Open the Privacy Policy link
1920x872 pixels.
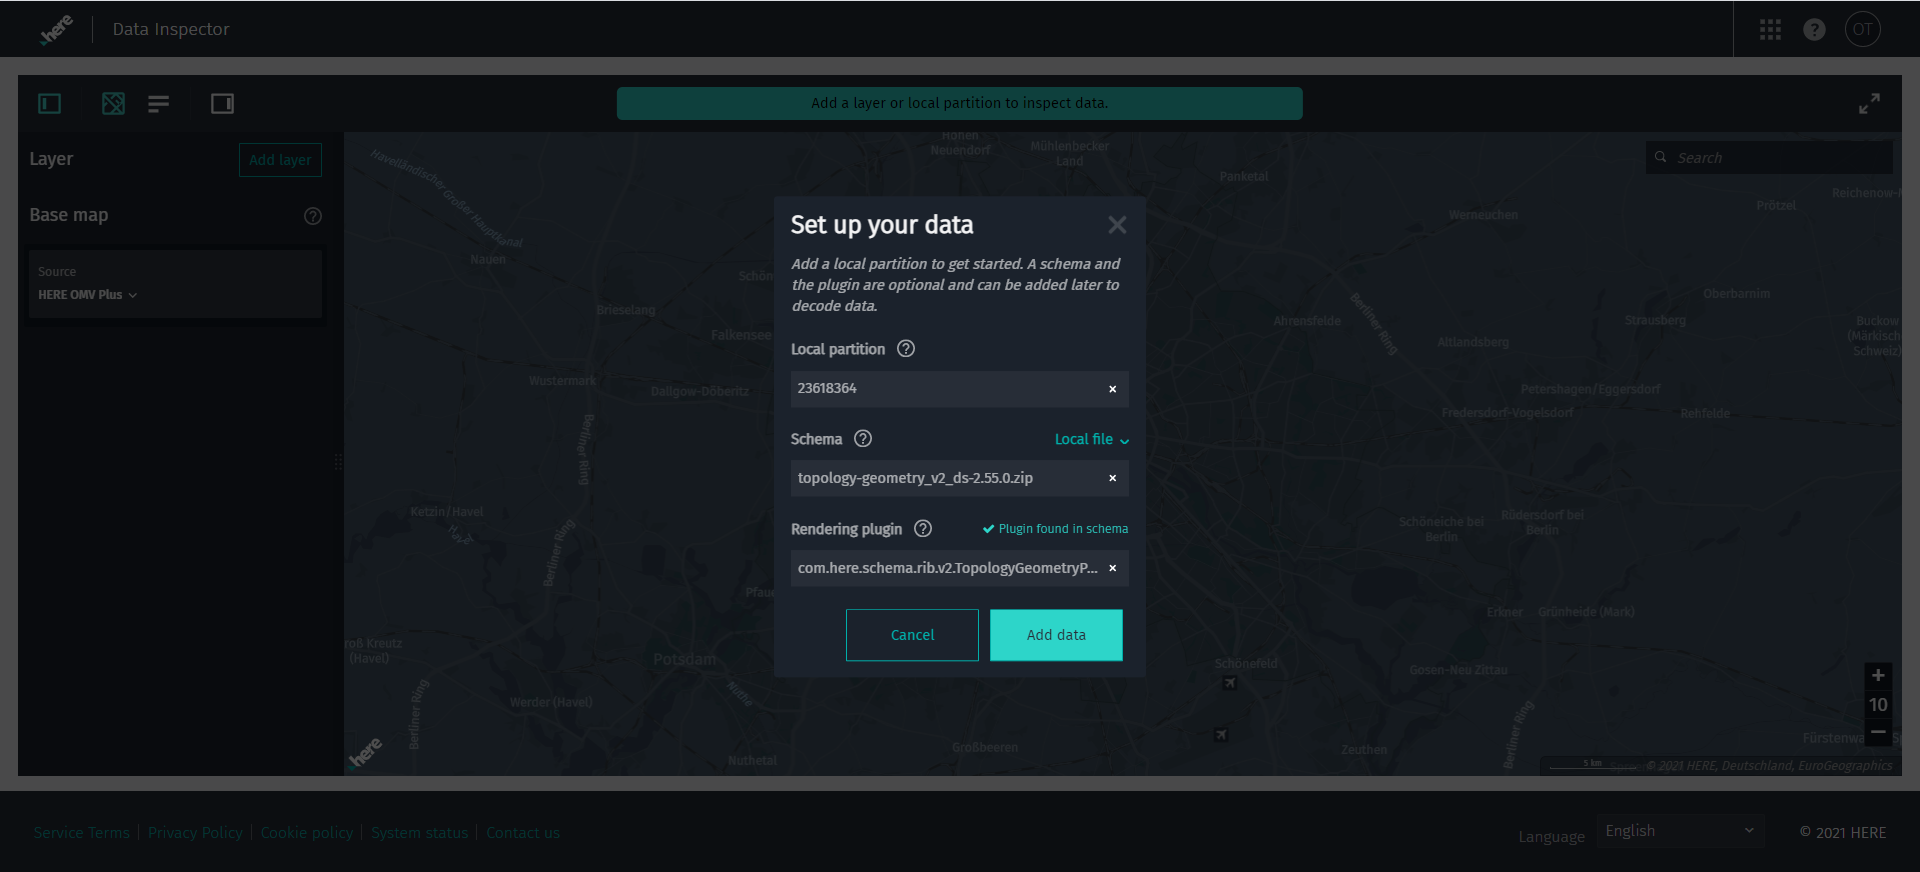(x=195, y=833)
